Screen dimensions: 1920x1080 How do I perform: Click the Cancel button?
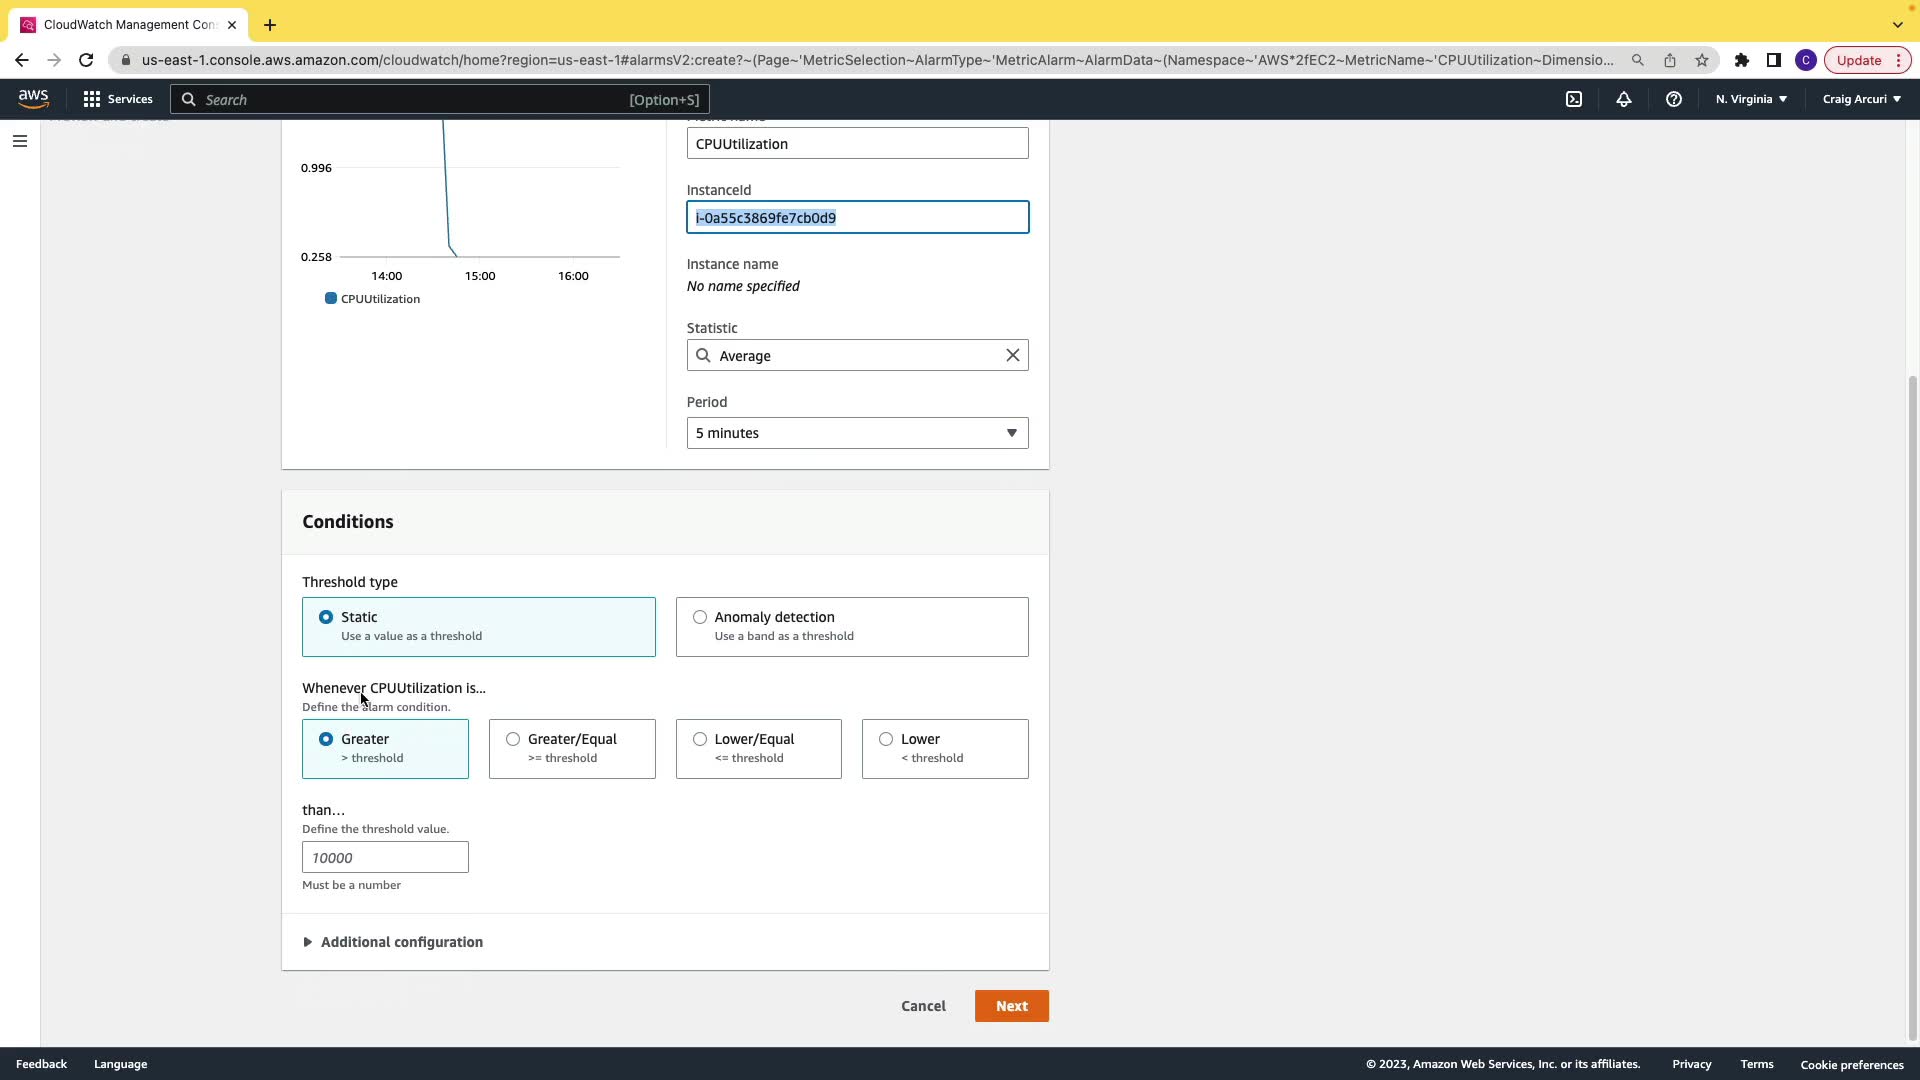click(922, 1006)
